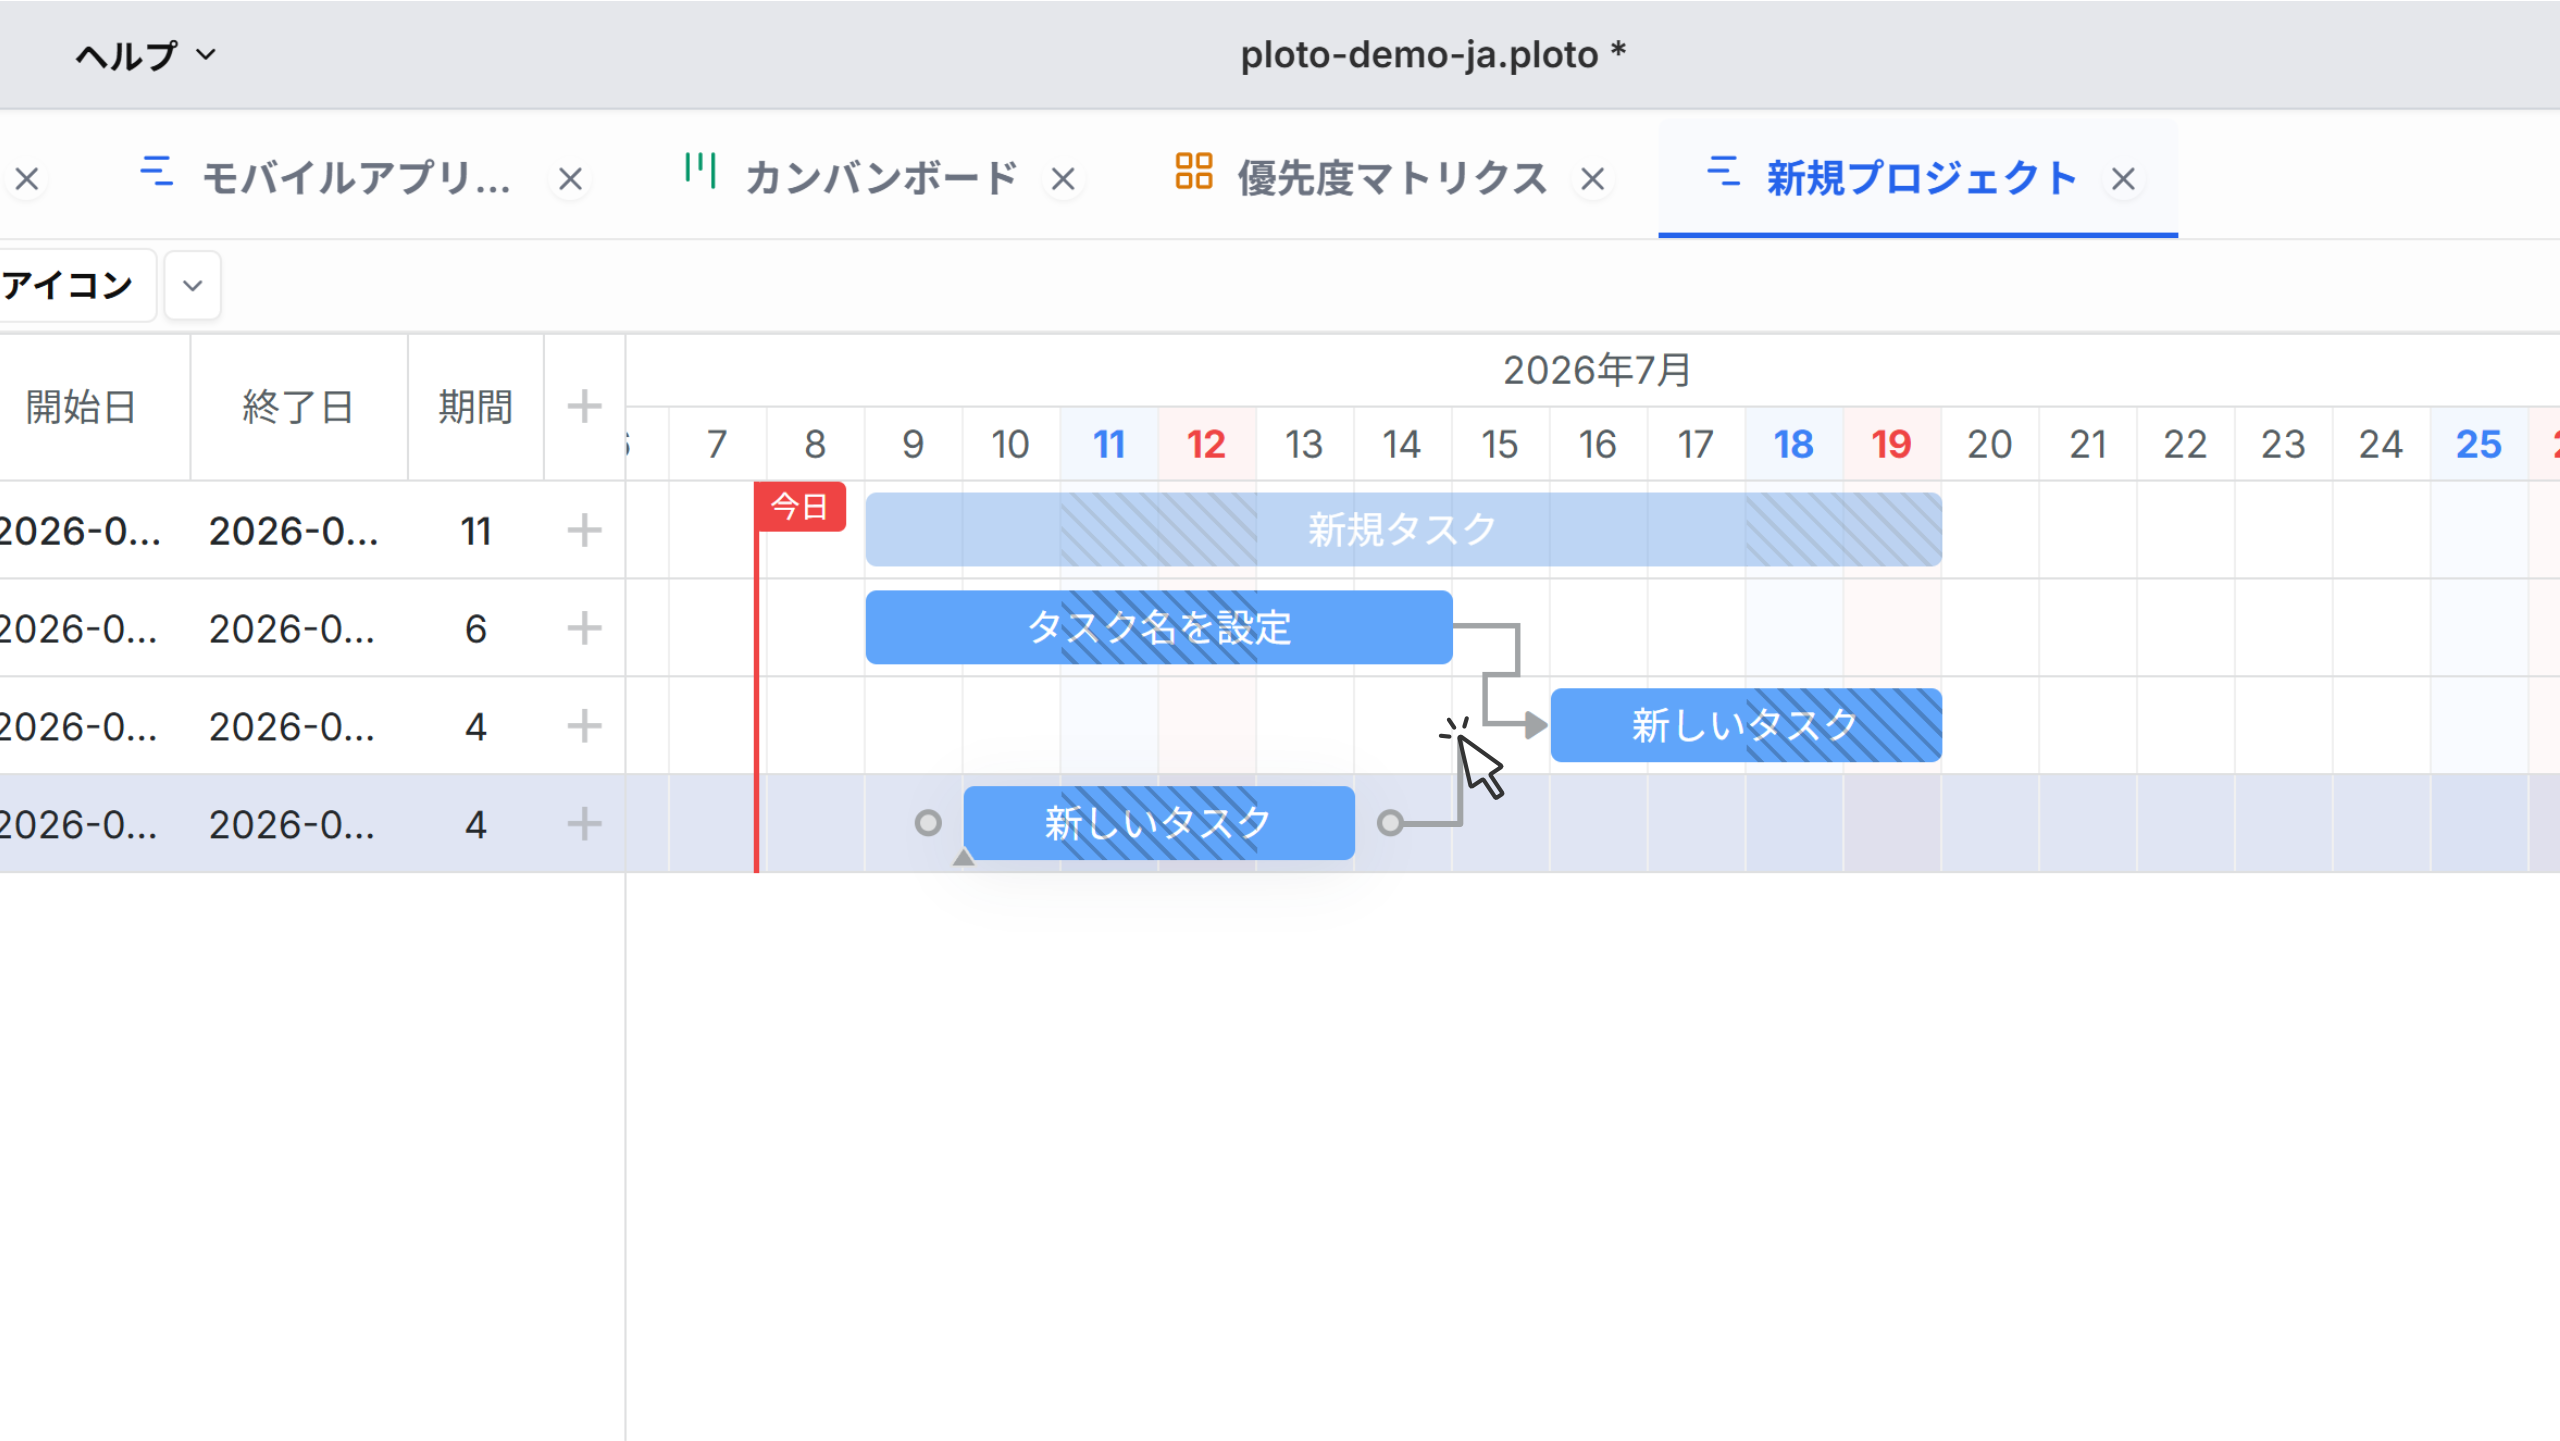2560x1441 pixels.
Task: Click the 終了日 column header
Action: point(298,407)
